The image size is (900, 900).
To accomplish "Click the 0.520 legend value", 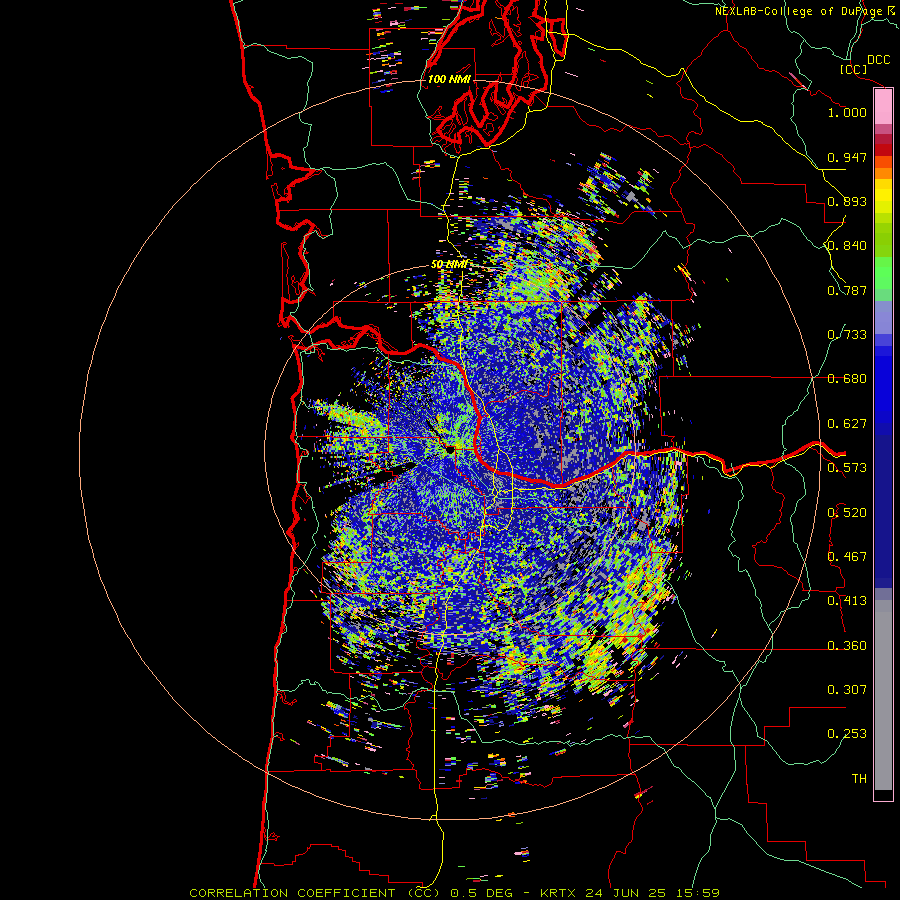I will click(847, 513).
